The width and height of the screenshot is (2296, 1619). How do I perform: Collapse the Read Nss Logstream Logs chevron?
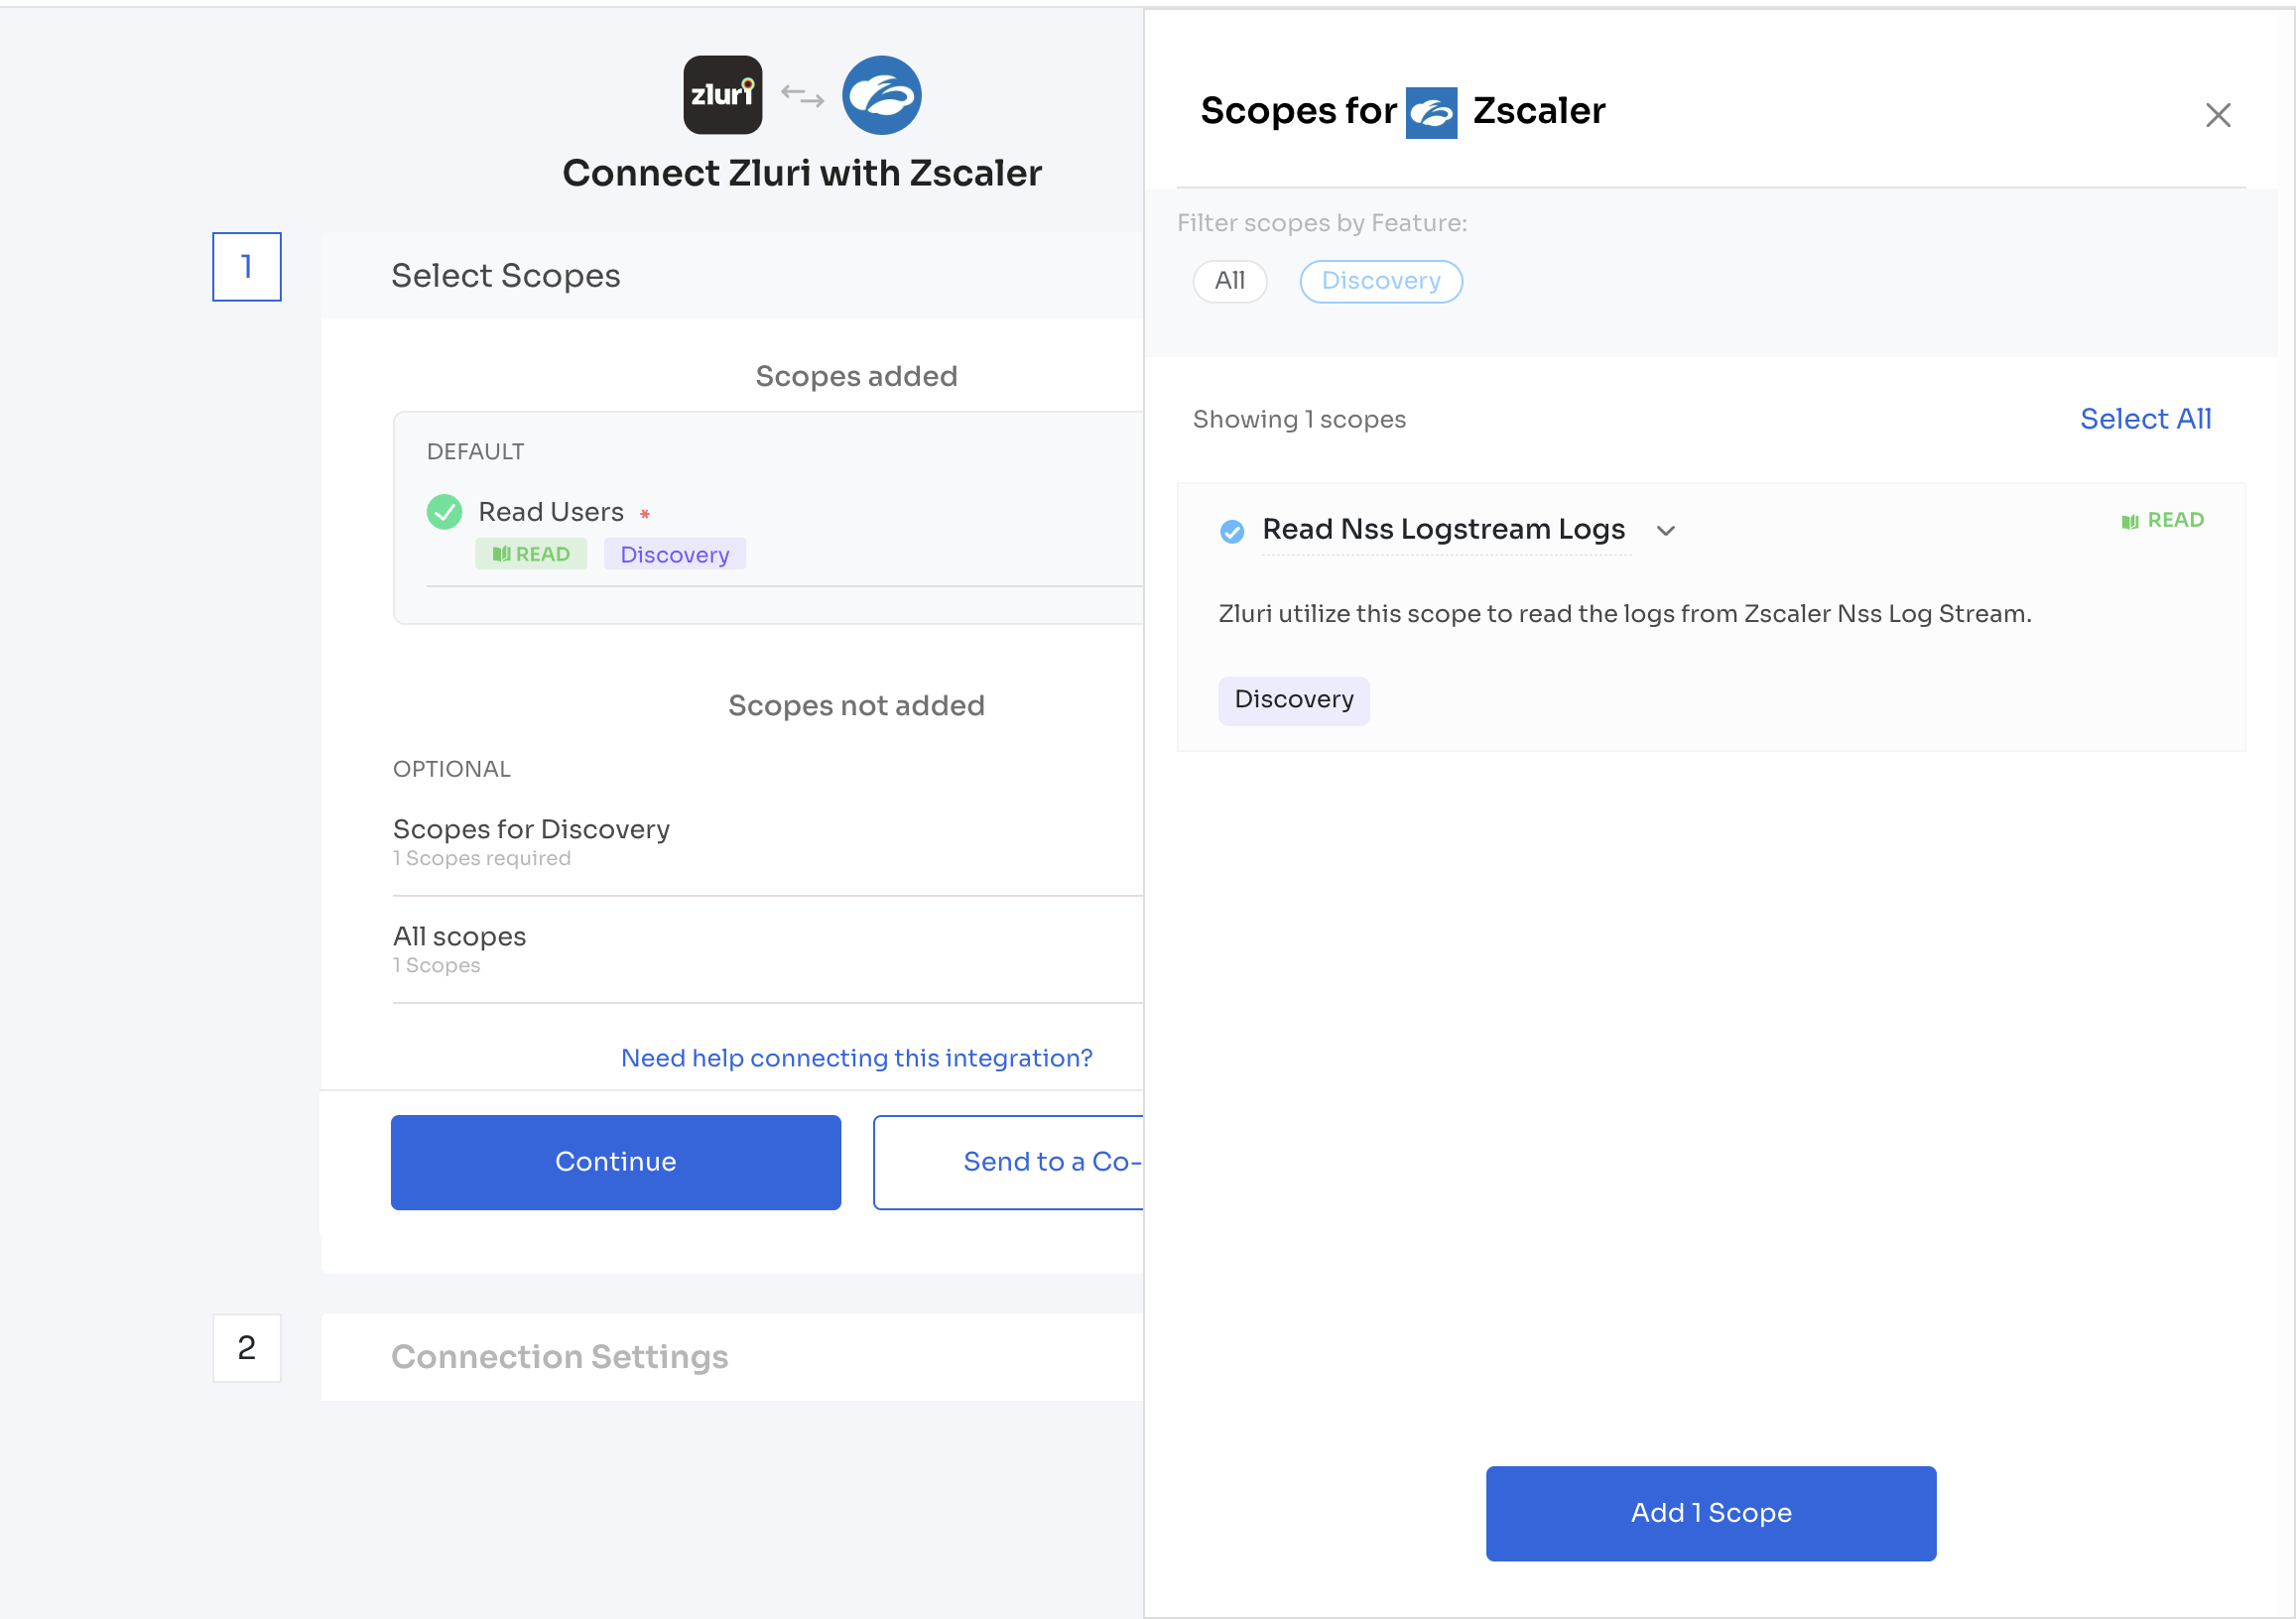coord(1665,531)
